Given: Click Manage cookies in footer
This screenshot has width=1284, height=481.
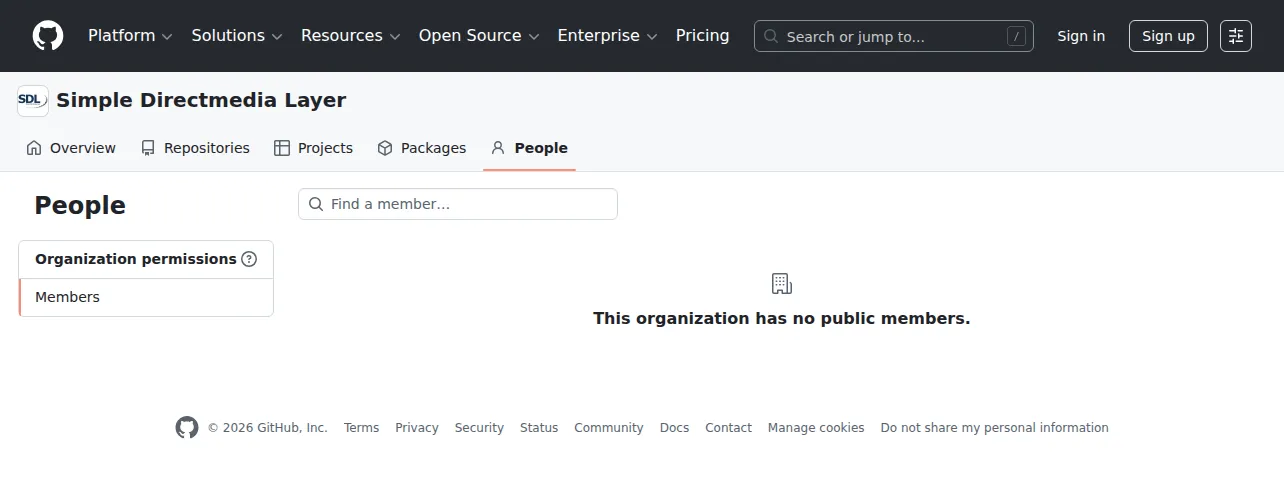Looking at the screenshot, I should coord(816,428).
